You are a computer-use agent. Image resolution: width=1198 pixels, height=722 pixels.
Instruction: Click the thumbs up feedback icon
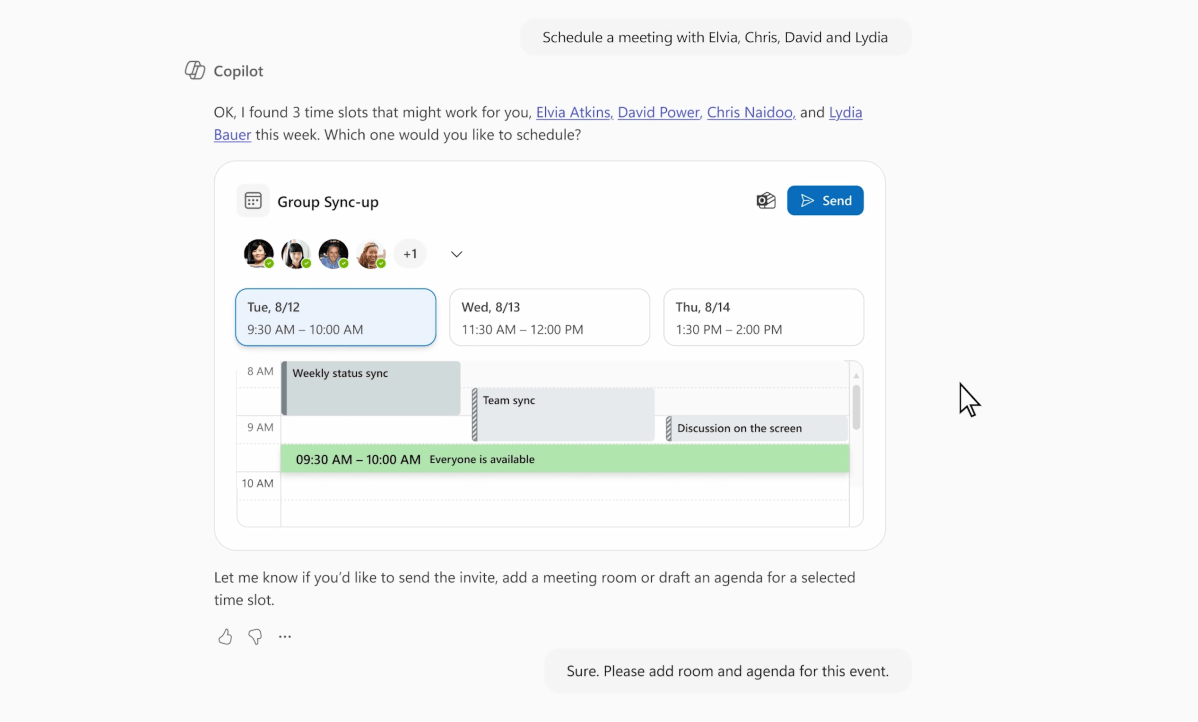225,637
